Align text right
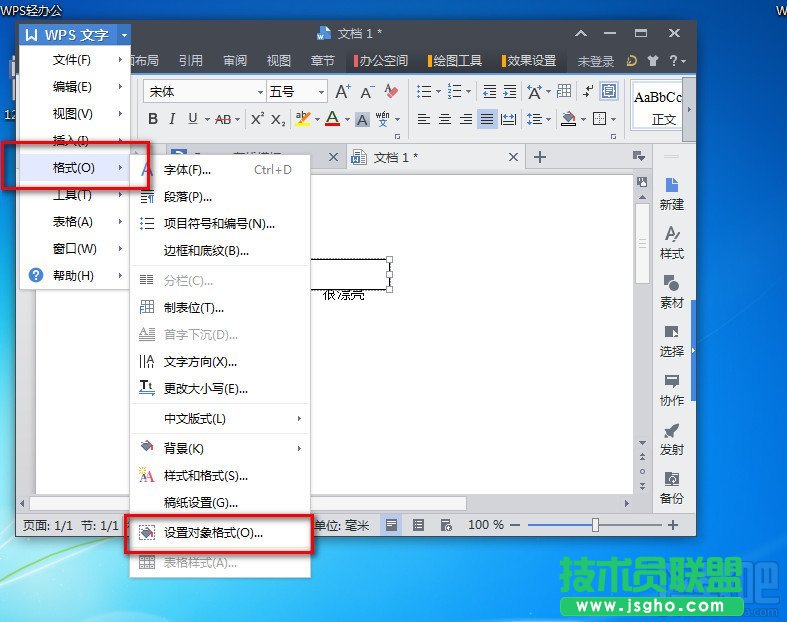Screen dimensions: 787x622 tap(466, 119)
